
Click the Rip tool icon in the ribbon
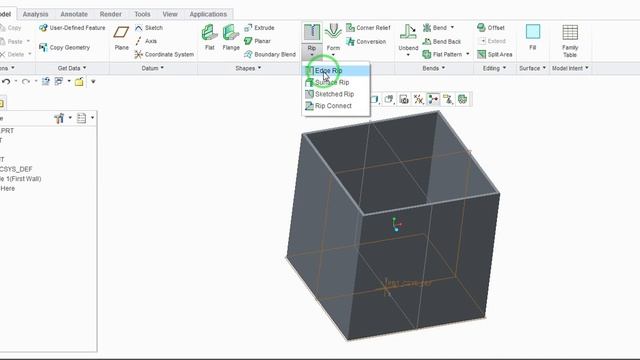(x=312, y=32)
